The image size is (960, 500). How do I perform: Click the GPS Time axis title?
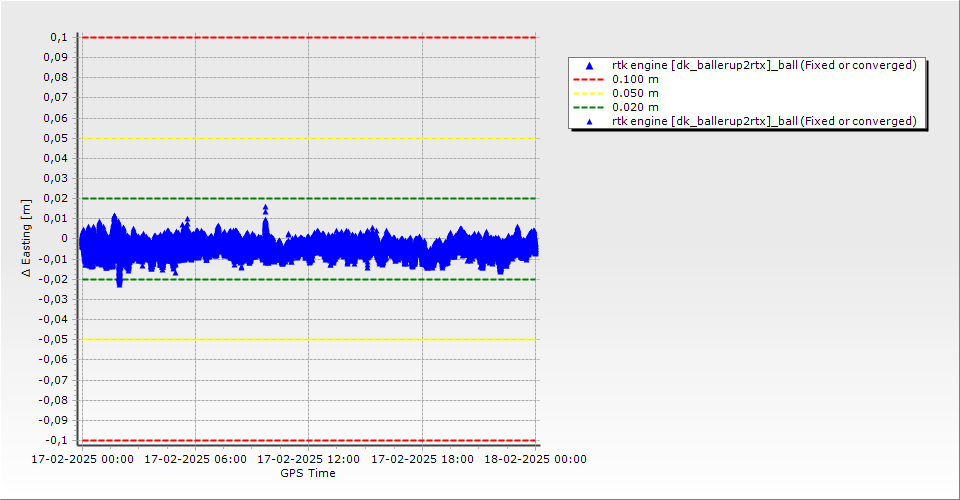tap(308, 473)
